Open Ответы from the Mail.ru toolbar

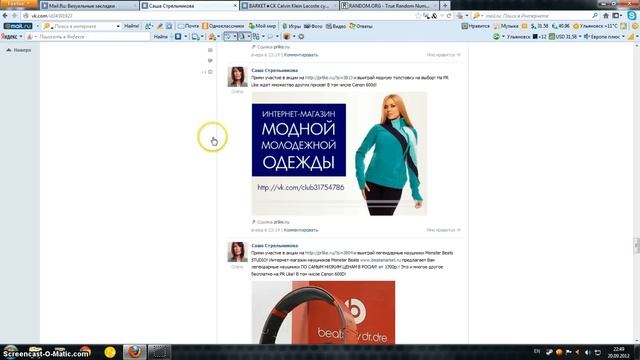click(x=361, y=26)
